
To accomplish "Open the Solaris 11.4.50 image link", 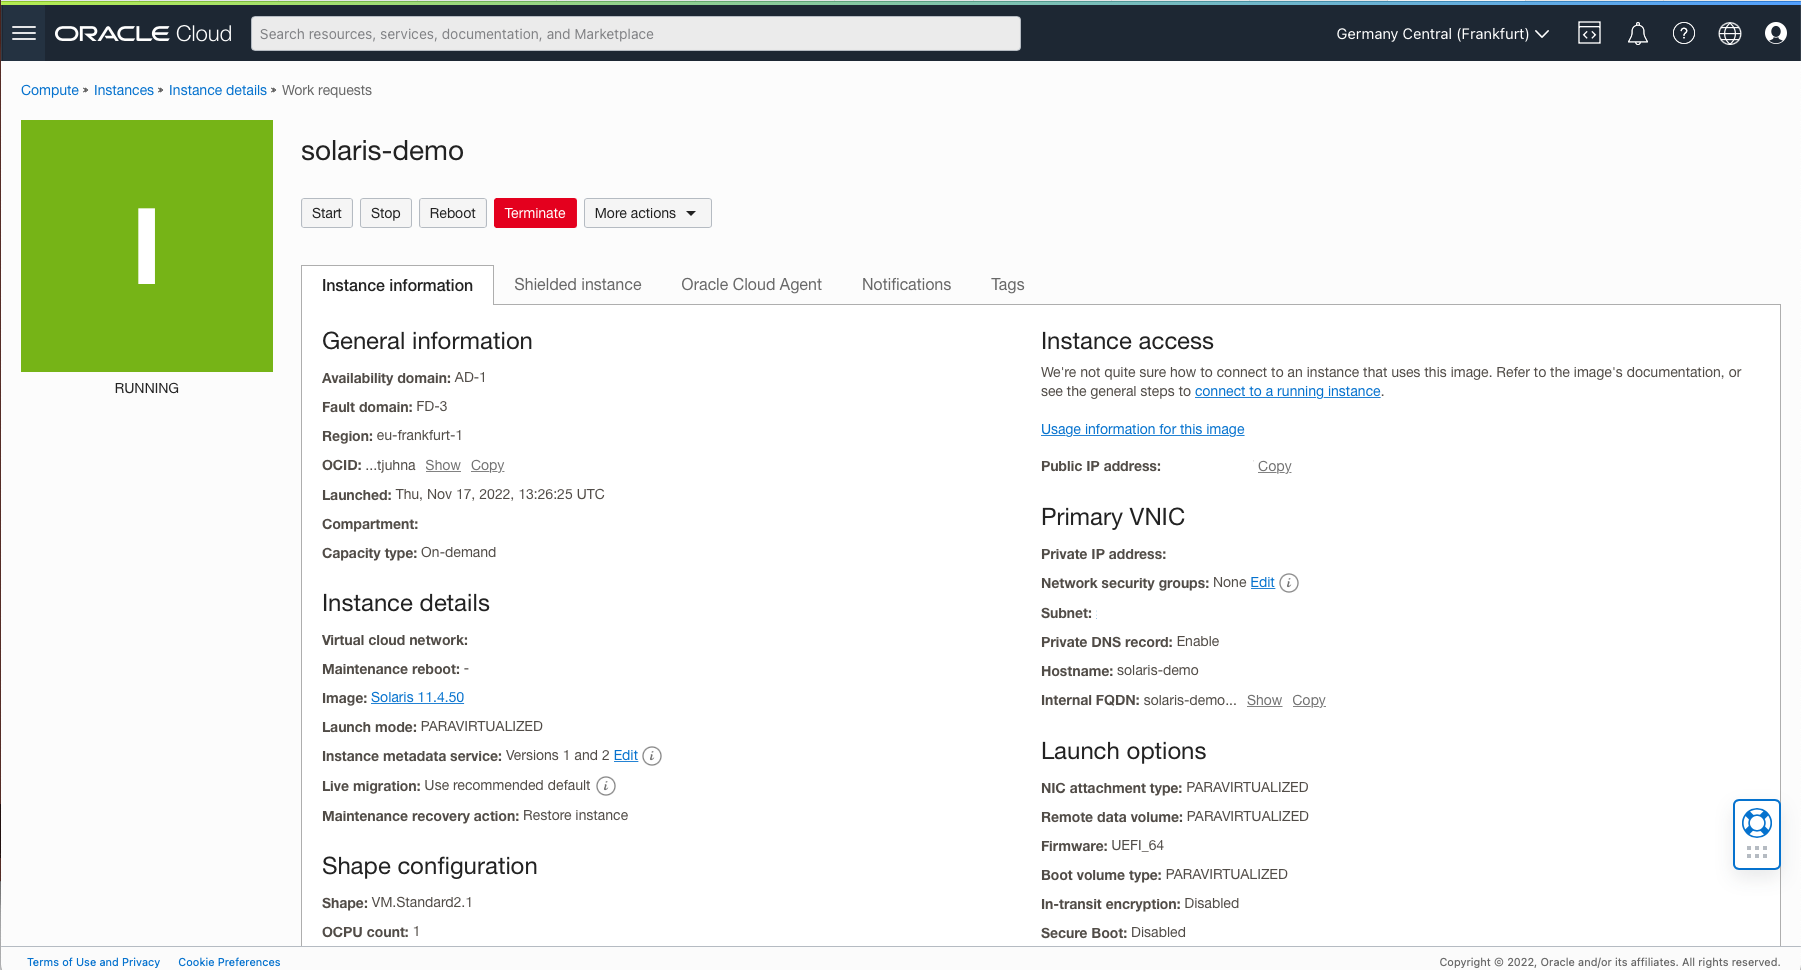I will (417, 697).
